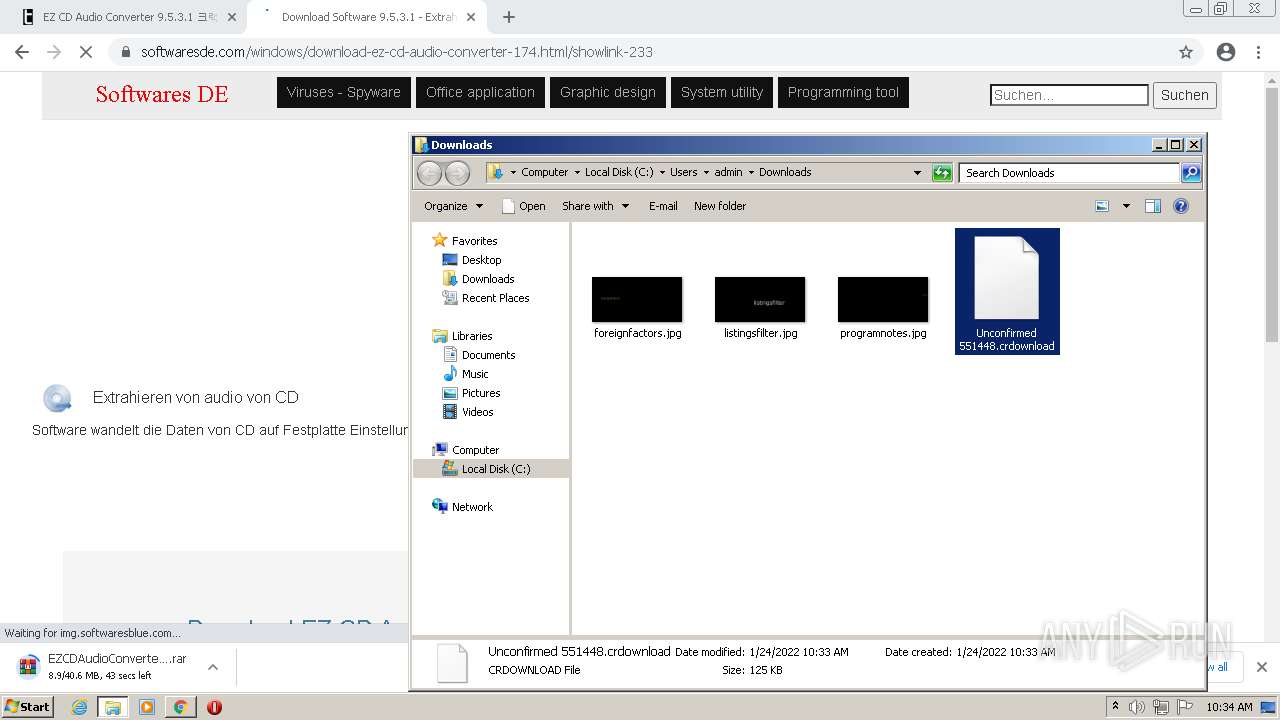1280x720 pixels.
Task: Launch Internet Explorer from taskbar
Action: point(79,707)
